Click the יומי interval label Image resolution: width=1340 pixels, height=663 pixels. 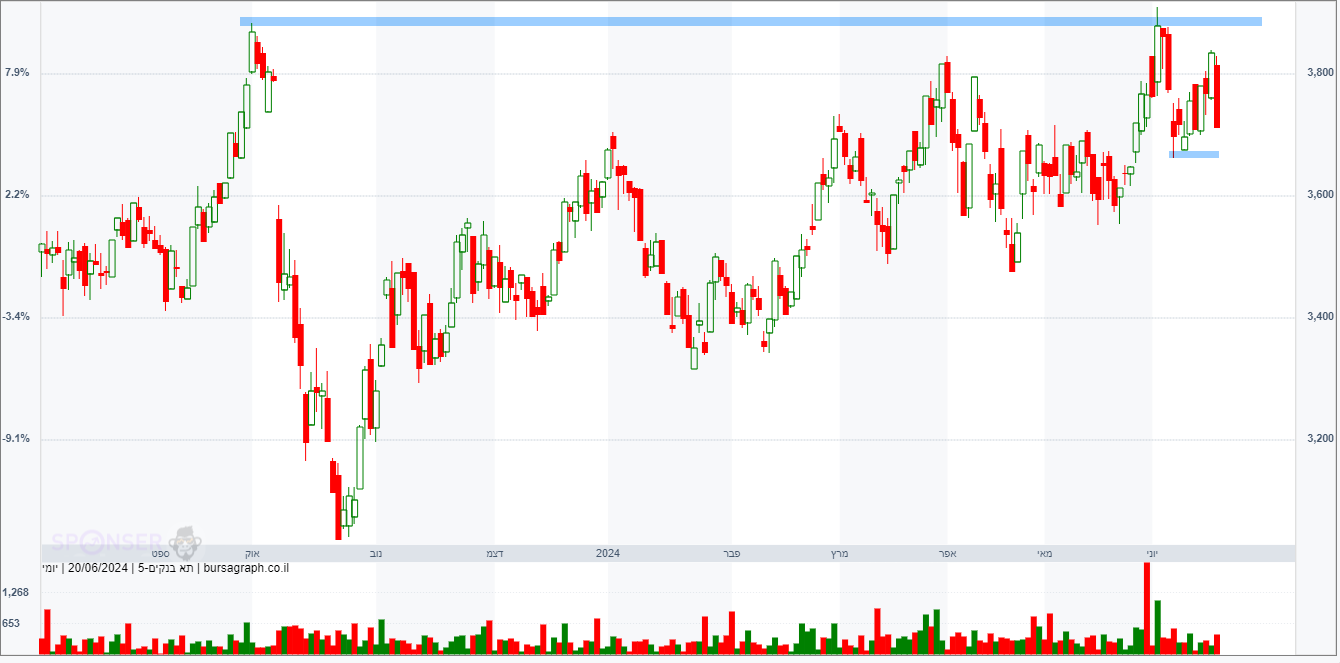pyautogui.click(x=49, y=569)
